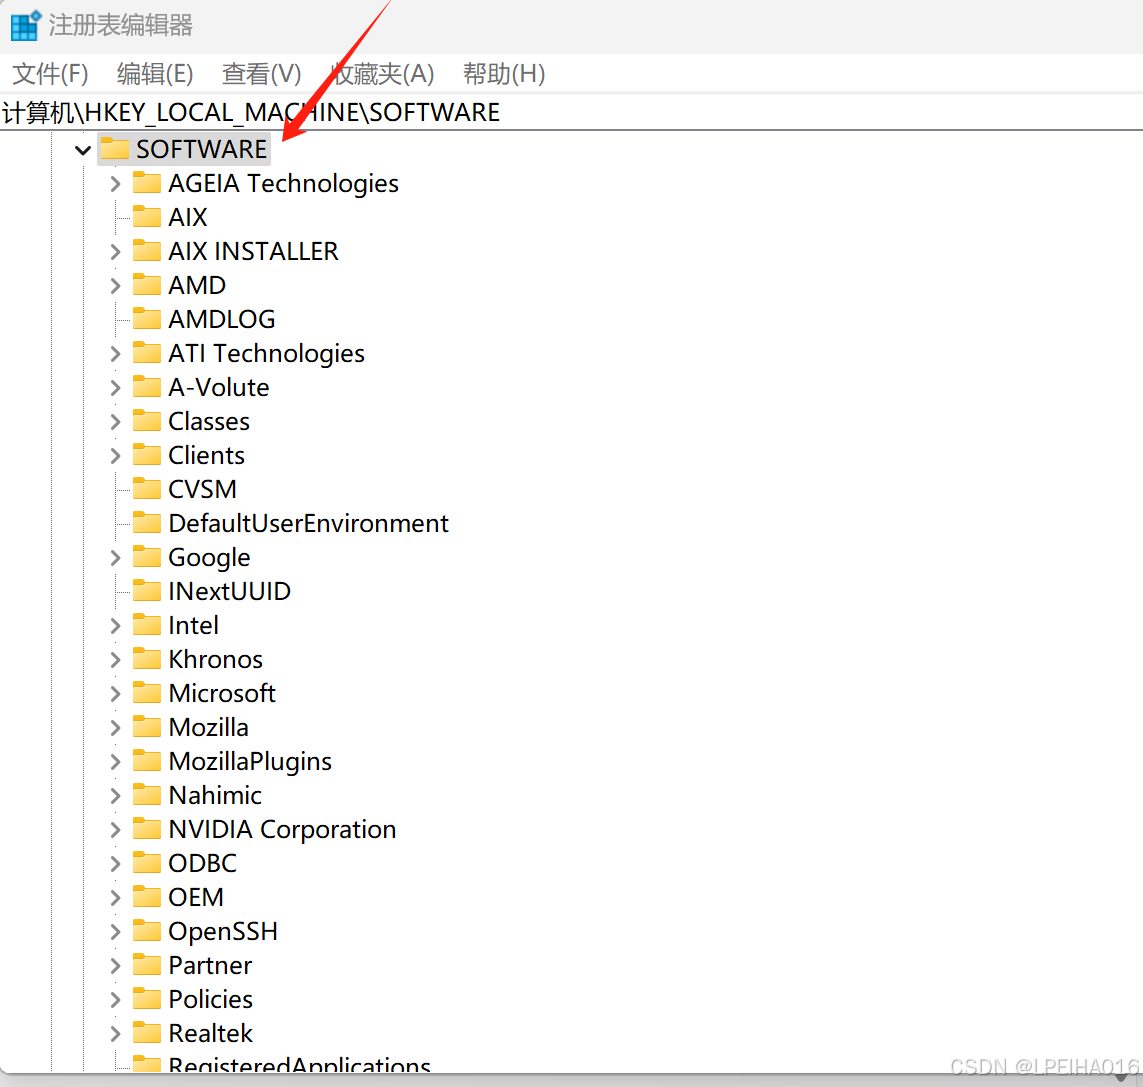Image resolution: width=1143 pixels, height=1087 pixels.
Task: Select the Realtek key label
Action: pos(210,1034)
